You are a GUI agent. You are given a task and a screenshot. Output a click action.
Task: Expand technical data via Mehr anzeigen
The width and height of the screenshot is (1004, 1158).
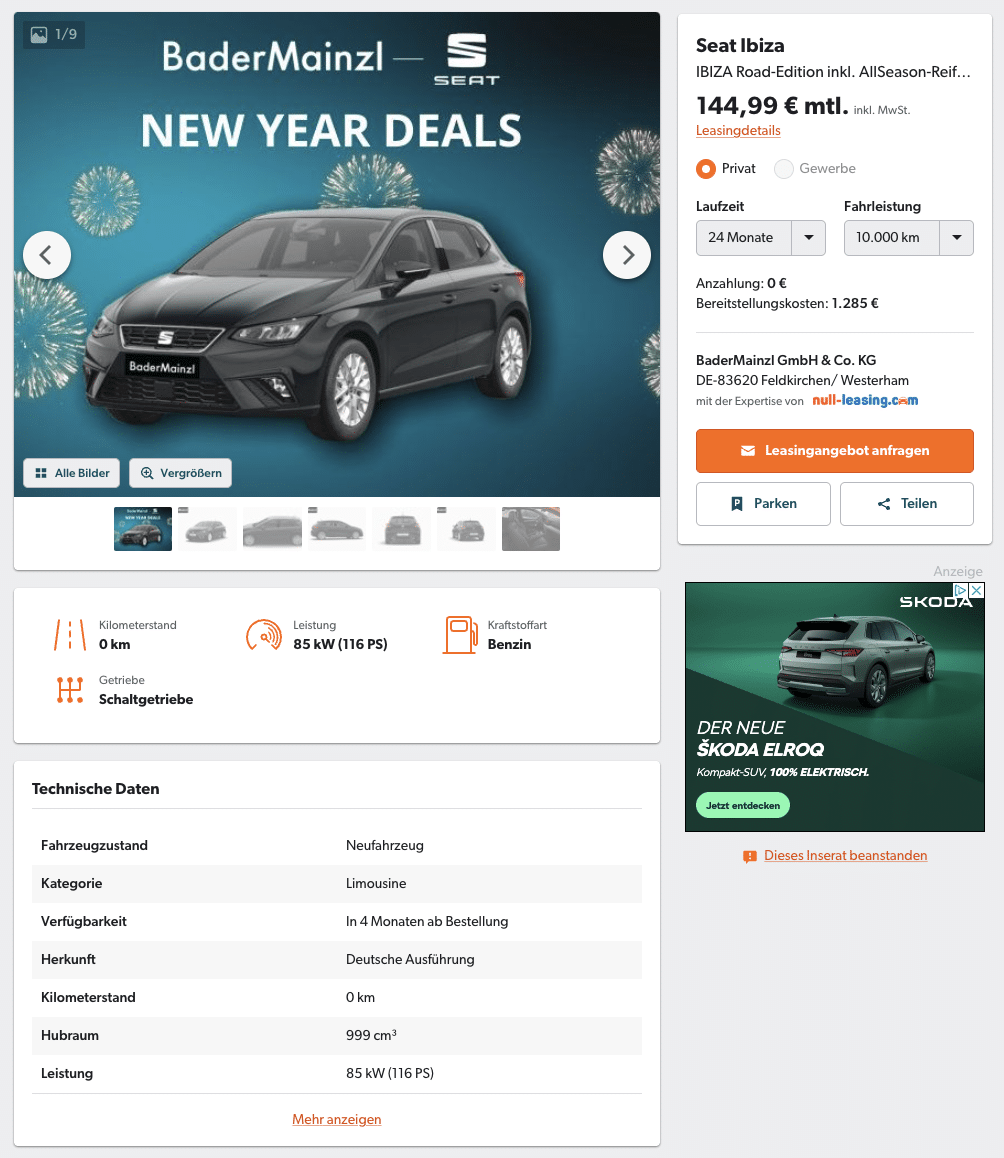pos(337,1119)
